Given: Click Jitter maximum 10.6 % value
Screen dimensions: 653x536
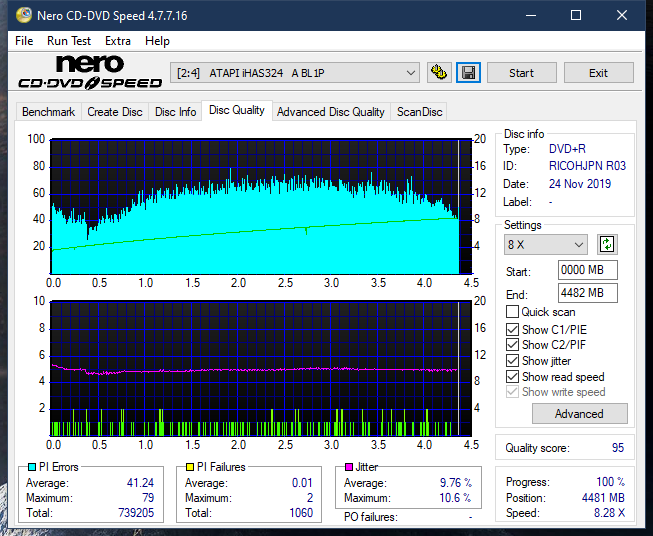Looking at the screenshot, I should click(455, 498).
